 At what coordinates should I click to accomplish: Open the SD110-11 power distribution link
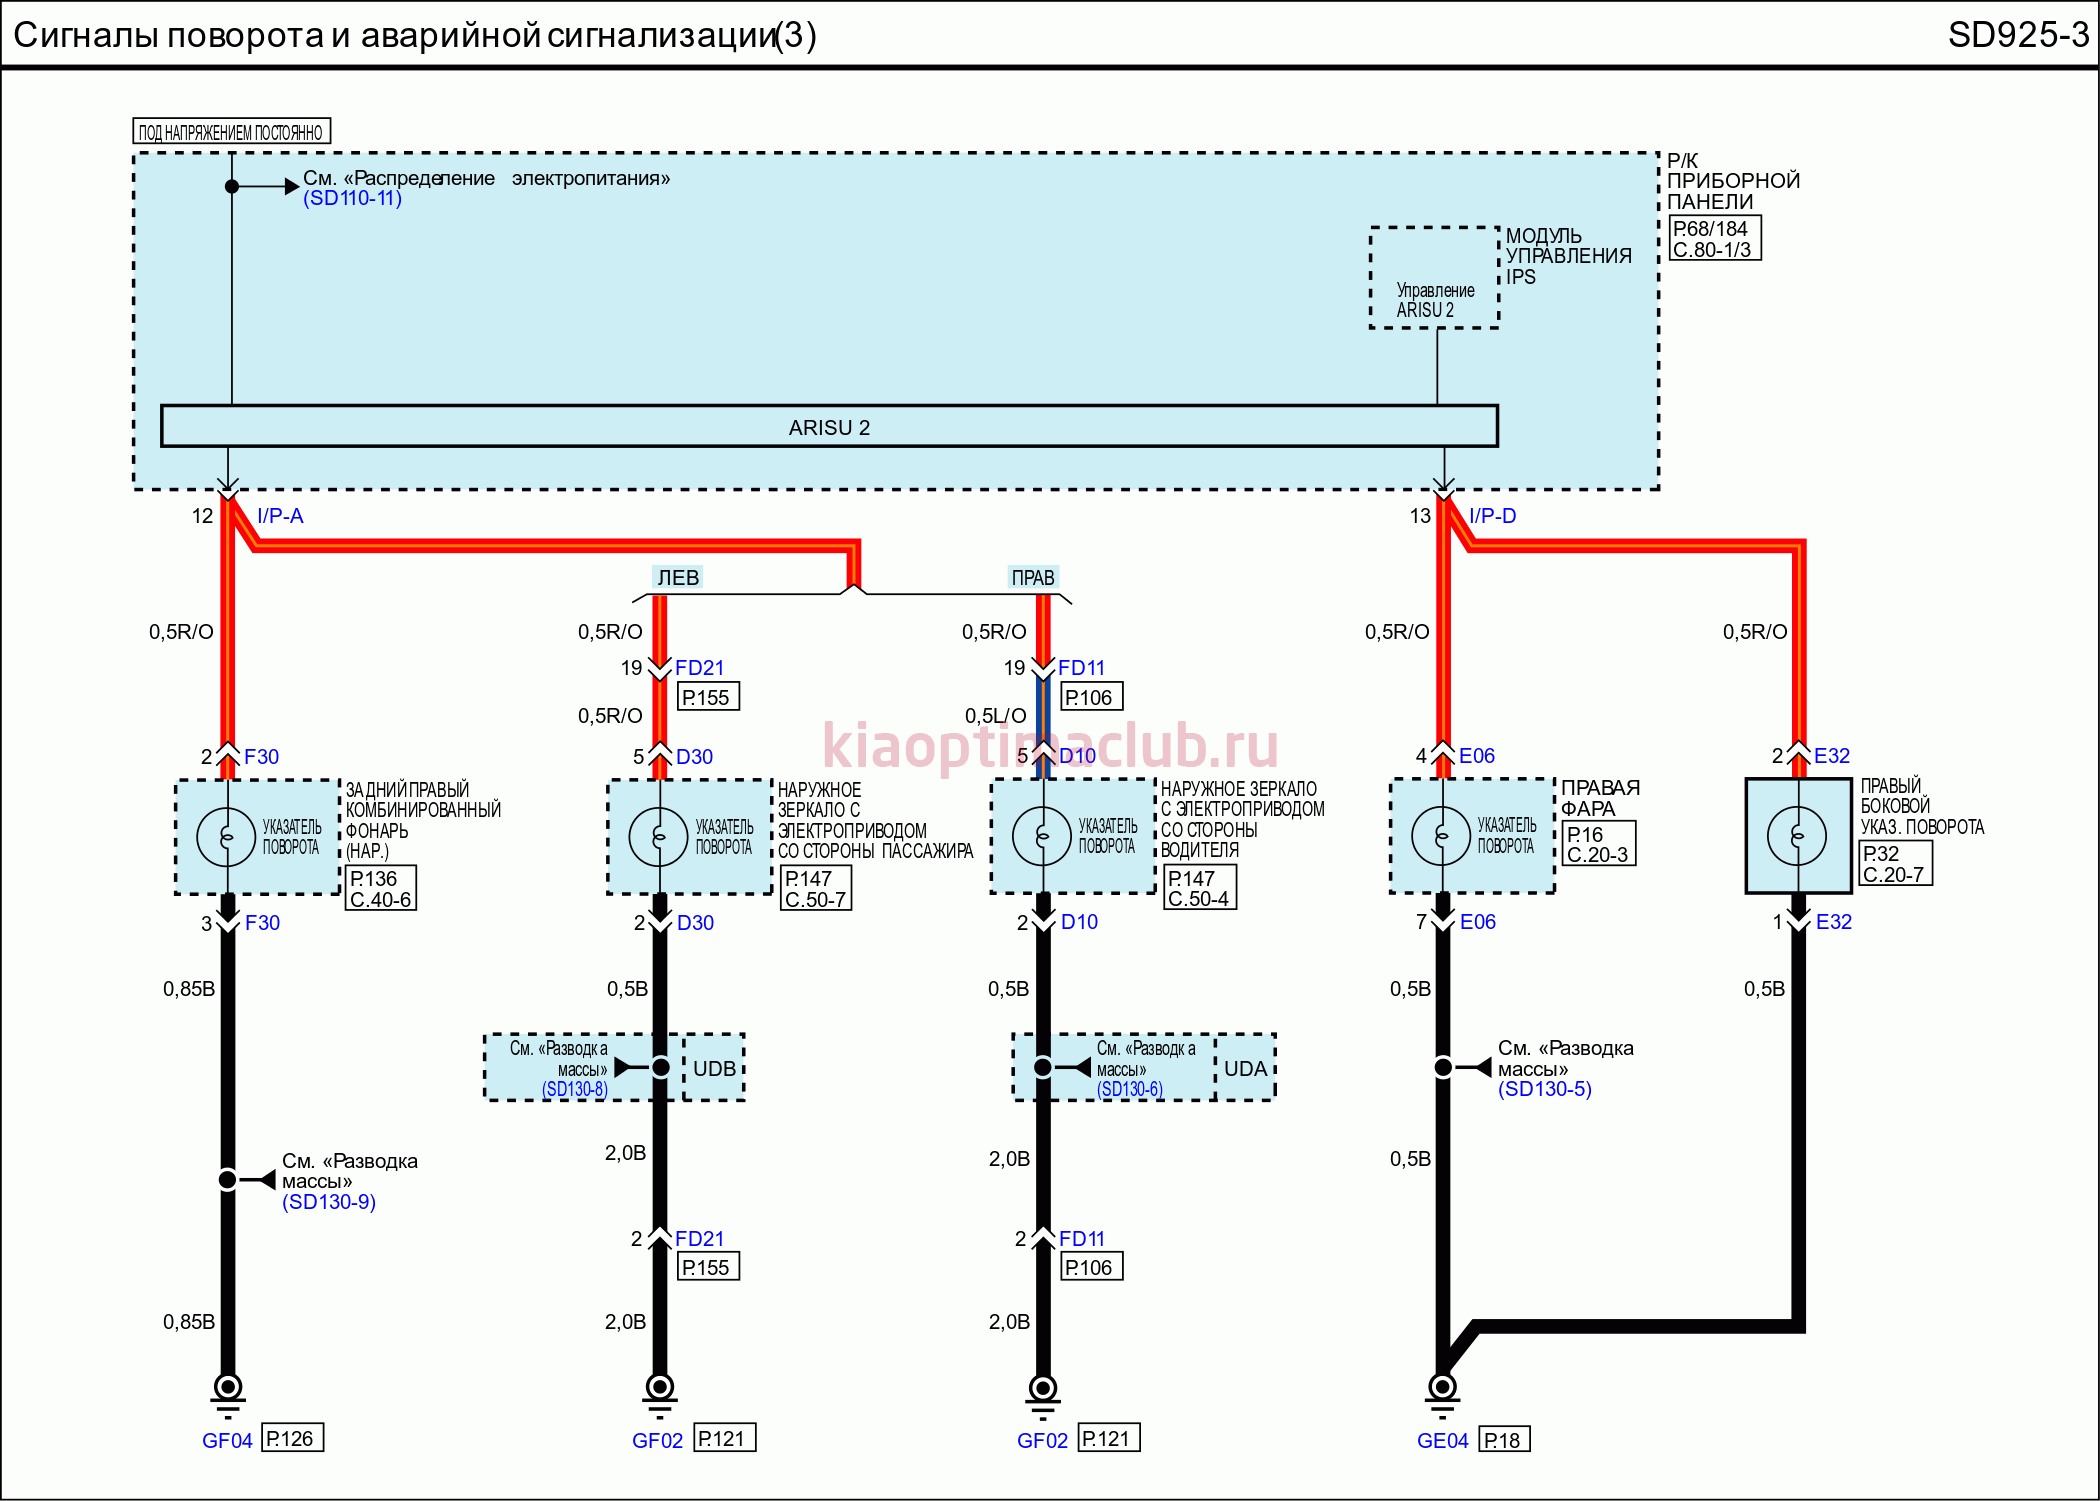click(352, 198)
